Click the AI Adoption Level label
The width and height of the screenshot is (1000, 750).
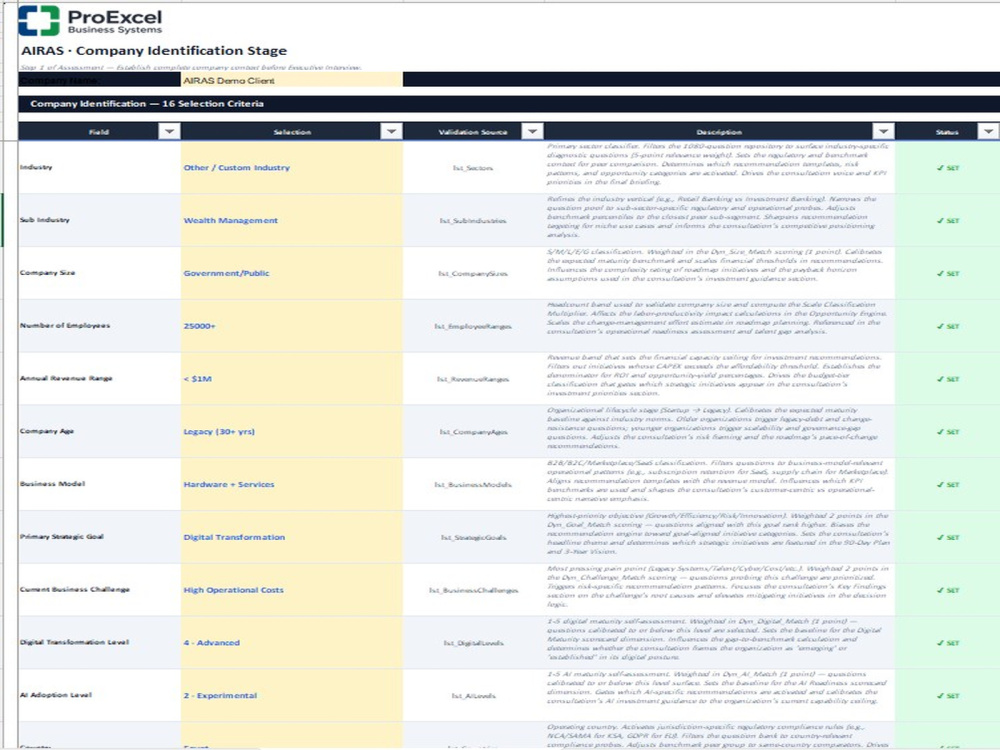coord(56,695)
